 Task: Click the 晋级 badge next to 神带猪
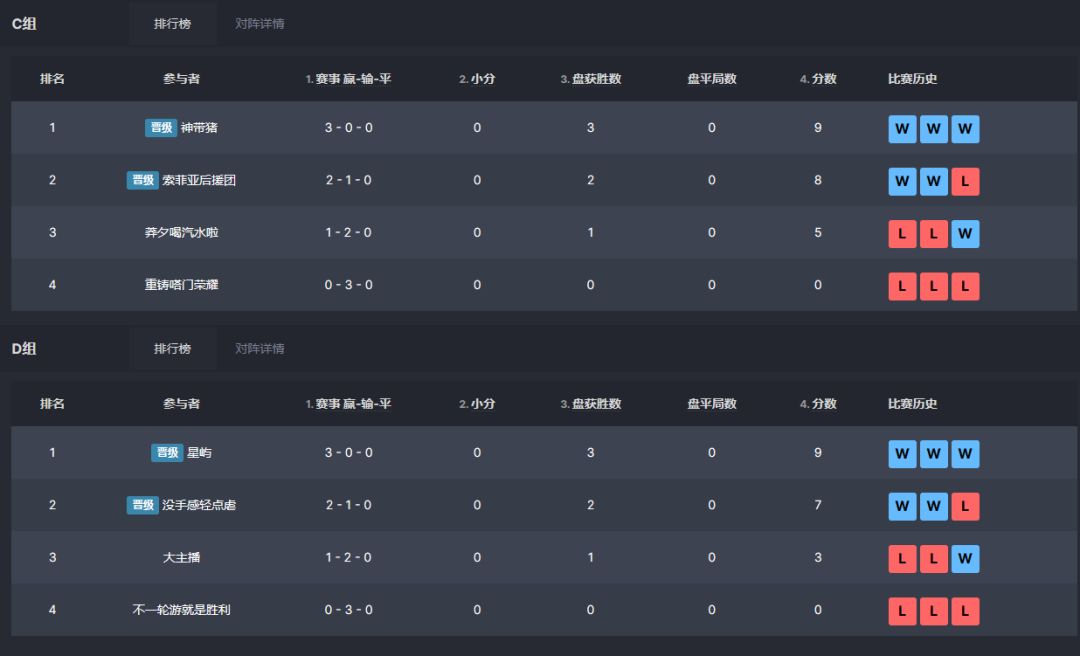pos(160,127)
